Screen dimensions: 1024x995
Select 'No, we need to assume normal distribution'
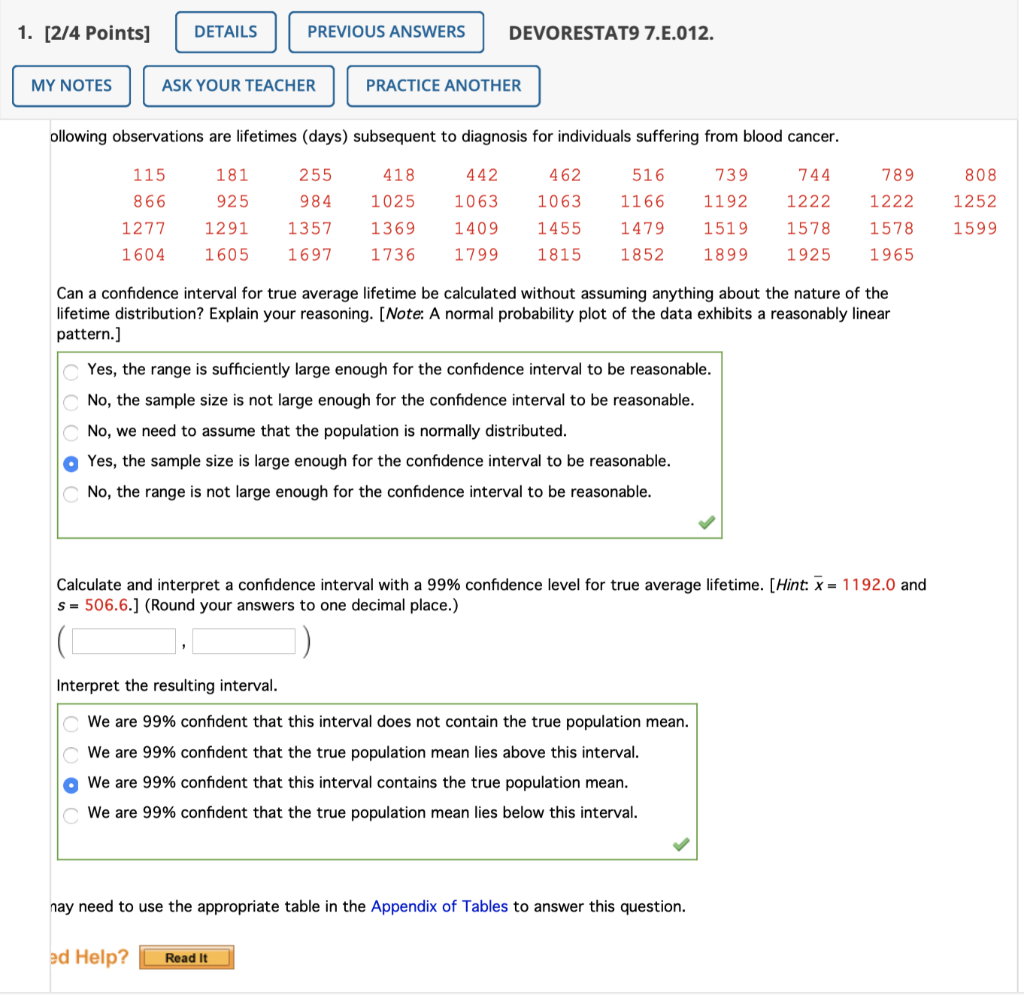[x=71, y=433]
